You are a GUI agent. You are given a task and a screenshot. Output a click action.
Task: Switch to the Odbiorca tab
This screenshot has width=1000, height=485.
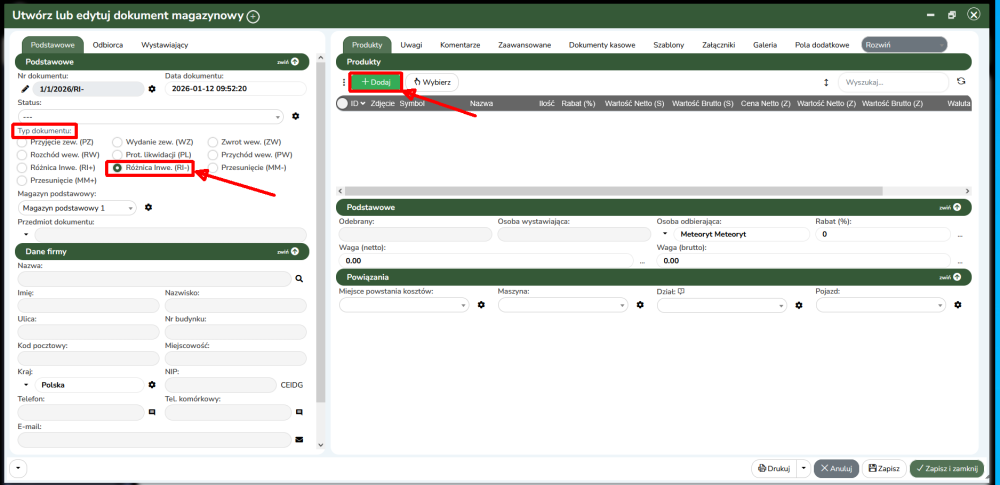click(x=107, y=44)
